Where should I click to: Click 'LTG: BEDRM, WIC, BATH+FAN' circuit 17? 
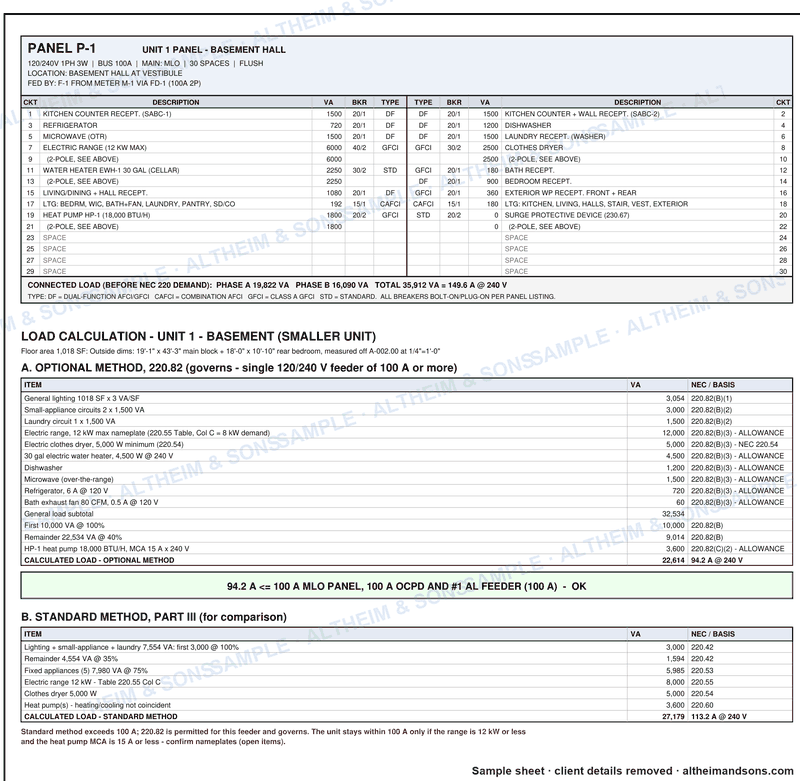coord(139,204)
